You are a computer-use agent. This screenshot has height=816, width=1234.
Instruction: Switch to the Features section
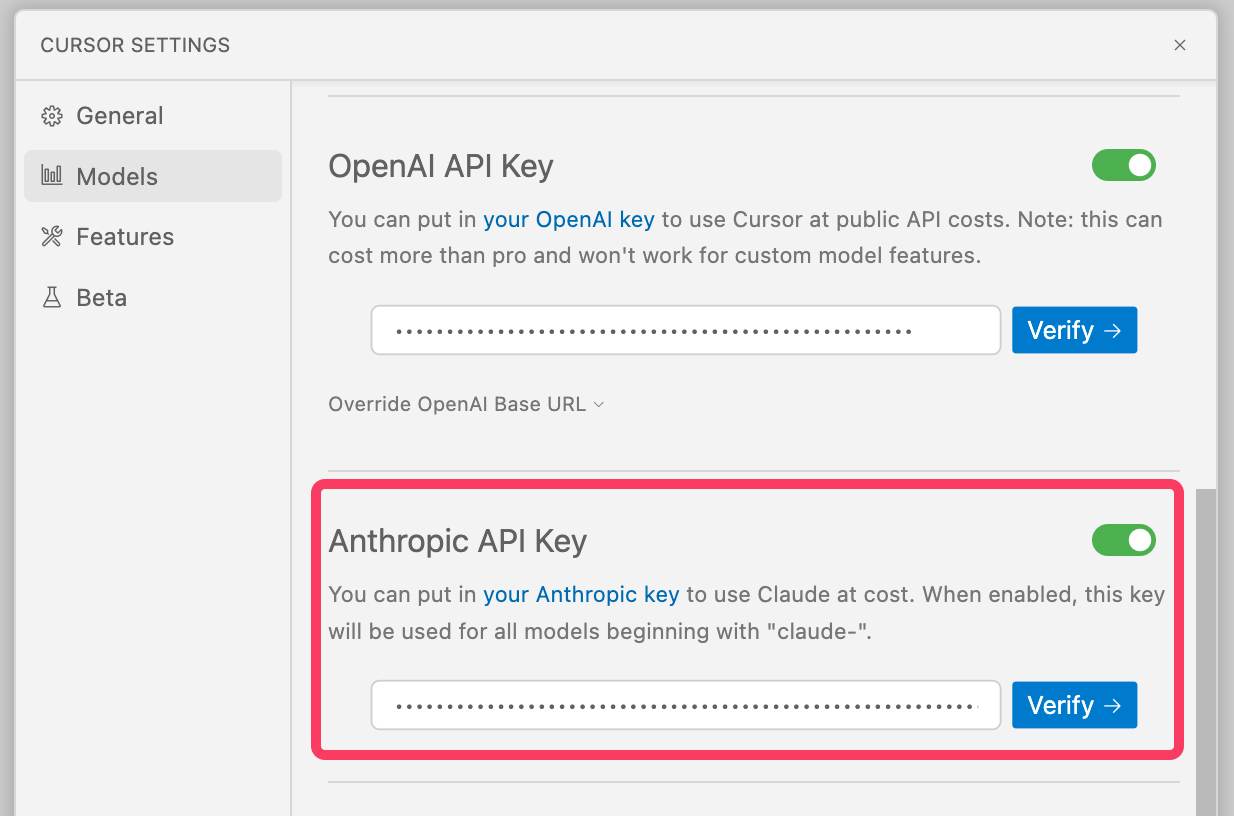(x=125, y=237)
